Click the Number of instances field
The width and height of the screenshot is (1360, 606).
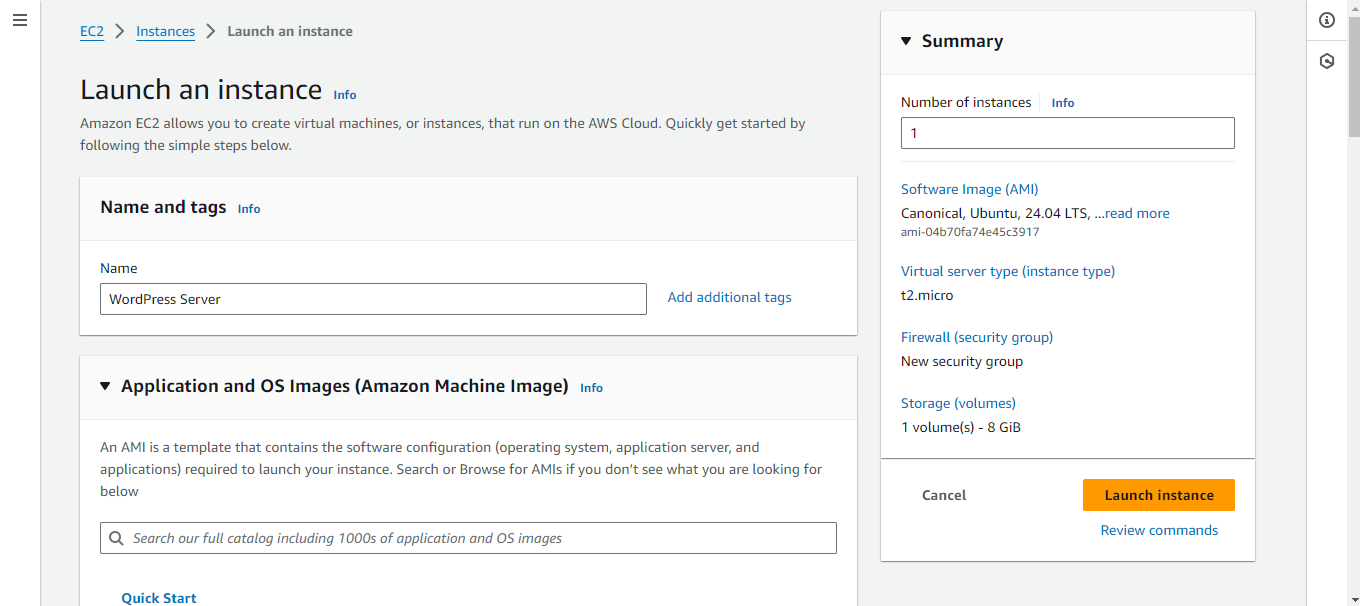point(1067,133)
